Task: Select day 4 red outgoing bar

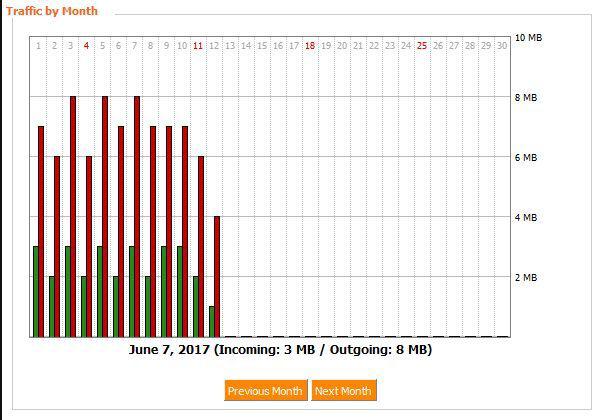Action: [89, 247]
